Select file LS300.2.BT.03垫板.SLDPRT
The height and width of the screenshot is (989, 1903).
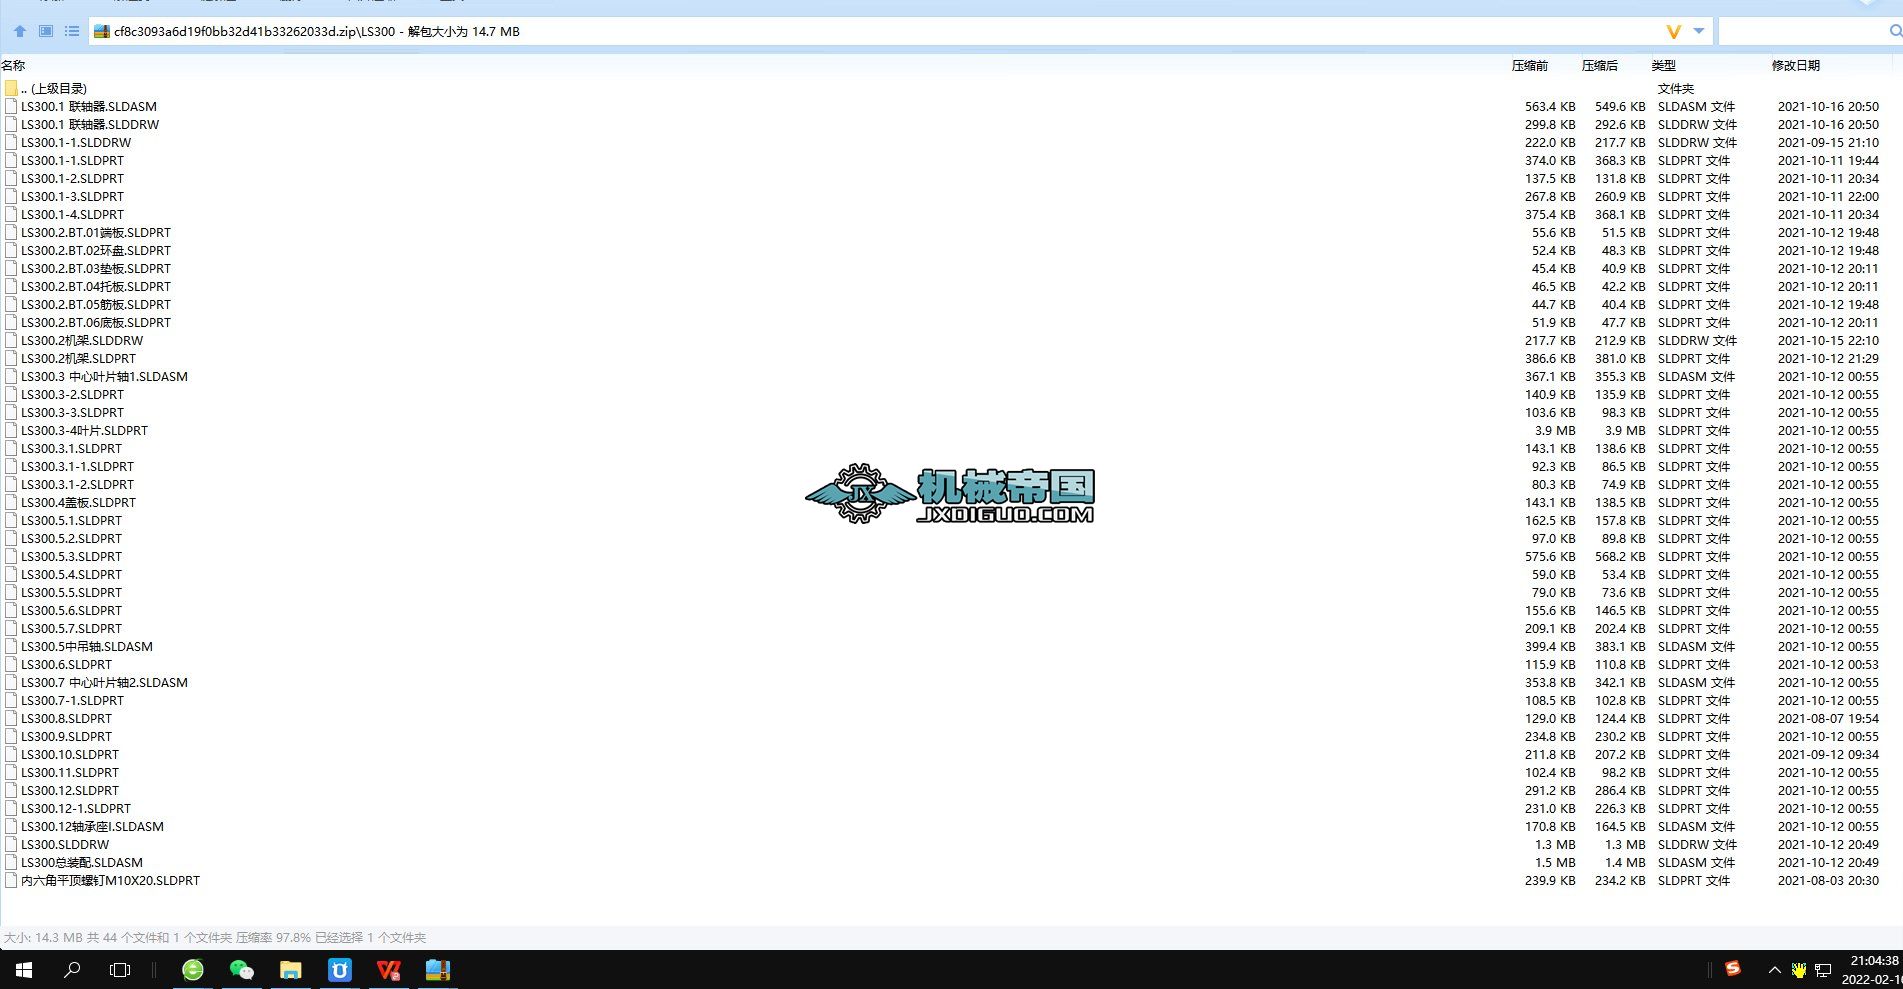point(96,268)
